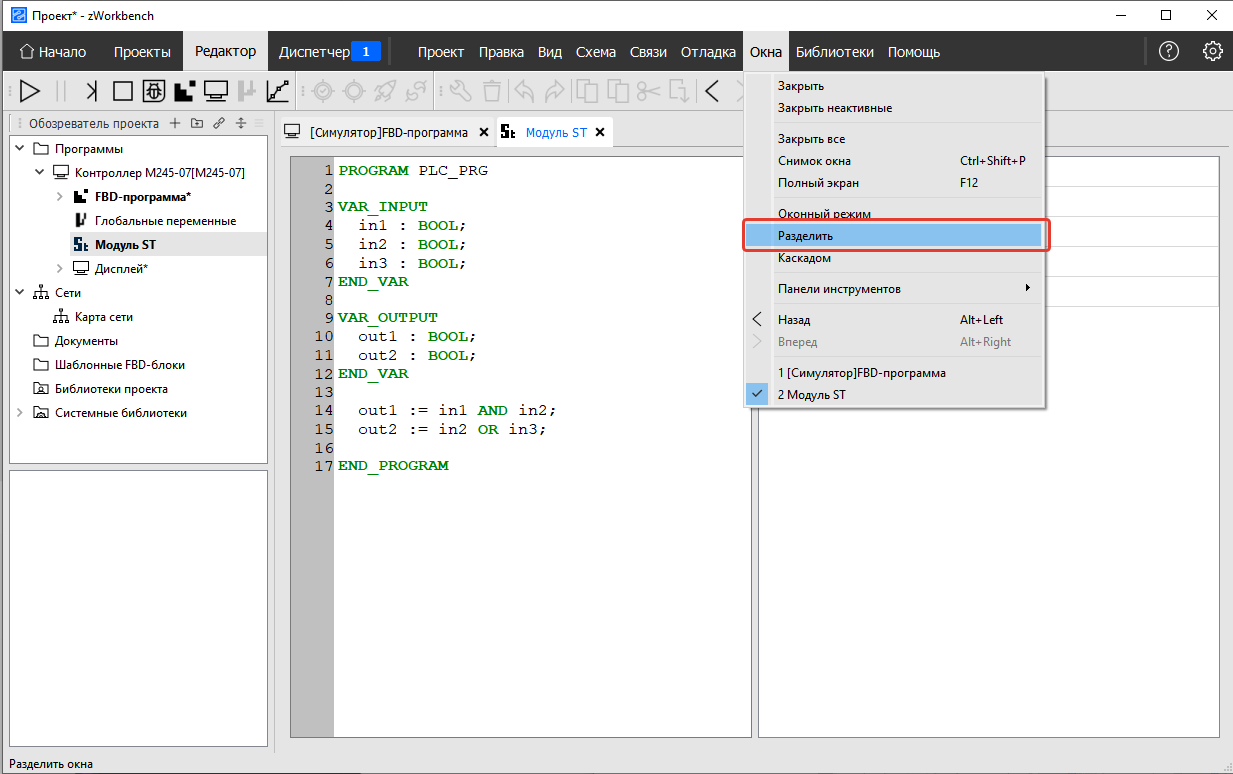
Task: Choose 'Разделить' in Окна menu
Action: [x=805, y=236]
